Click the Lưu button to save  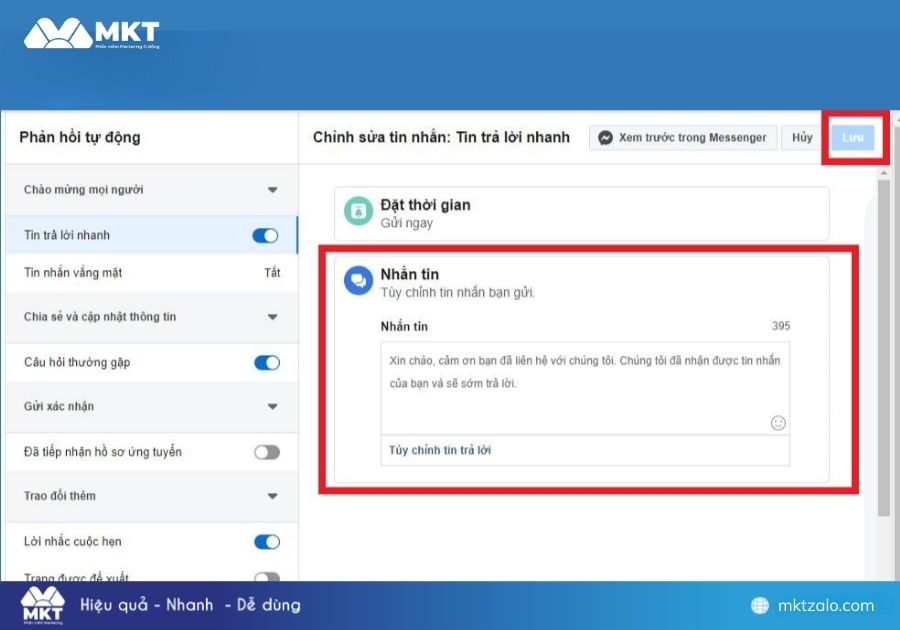(x=853, y=137)
